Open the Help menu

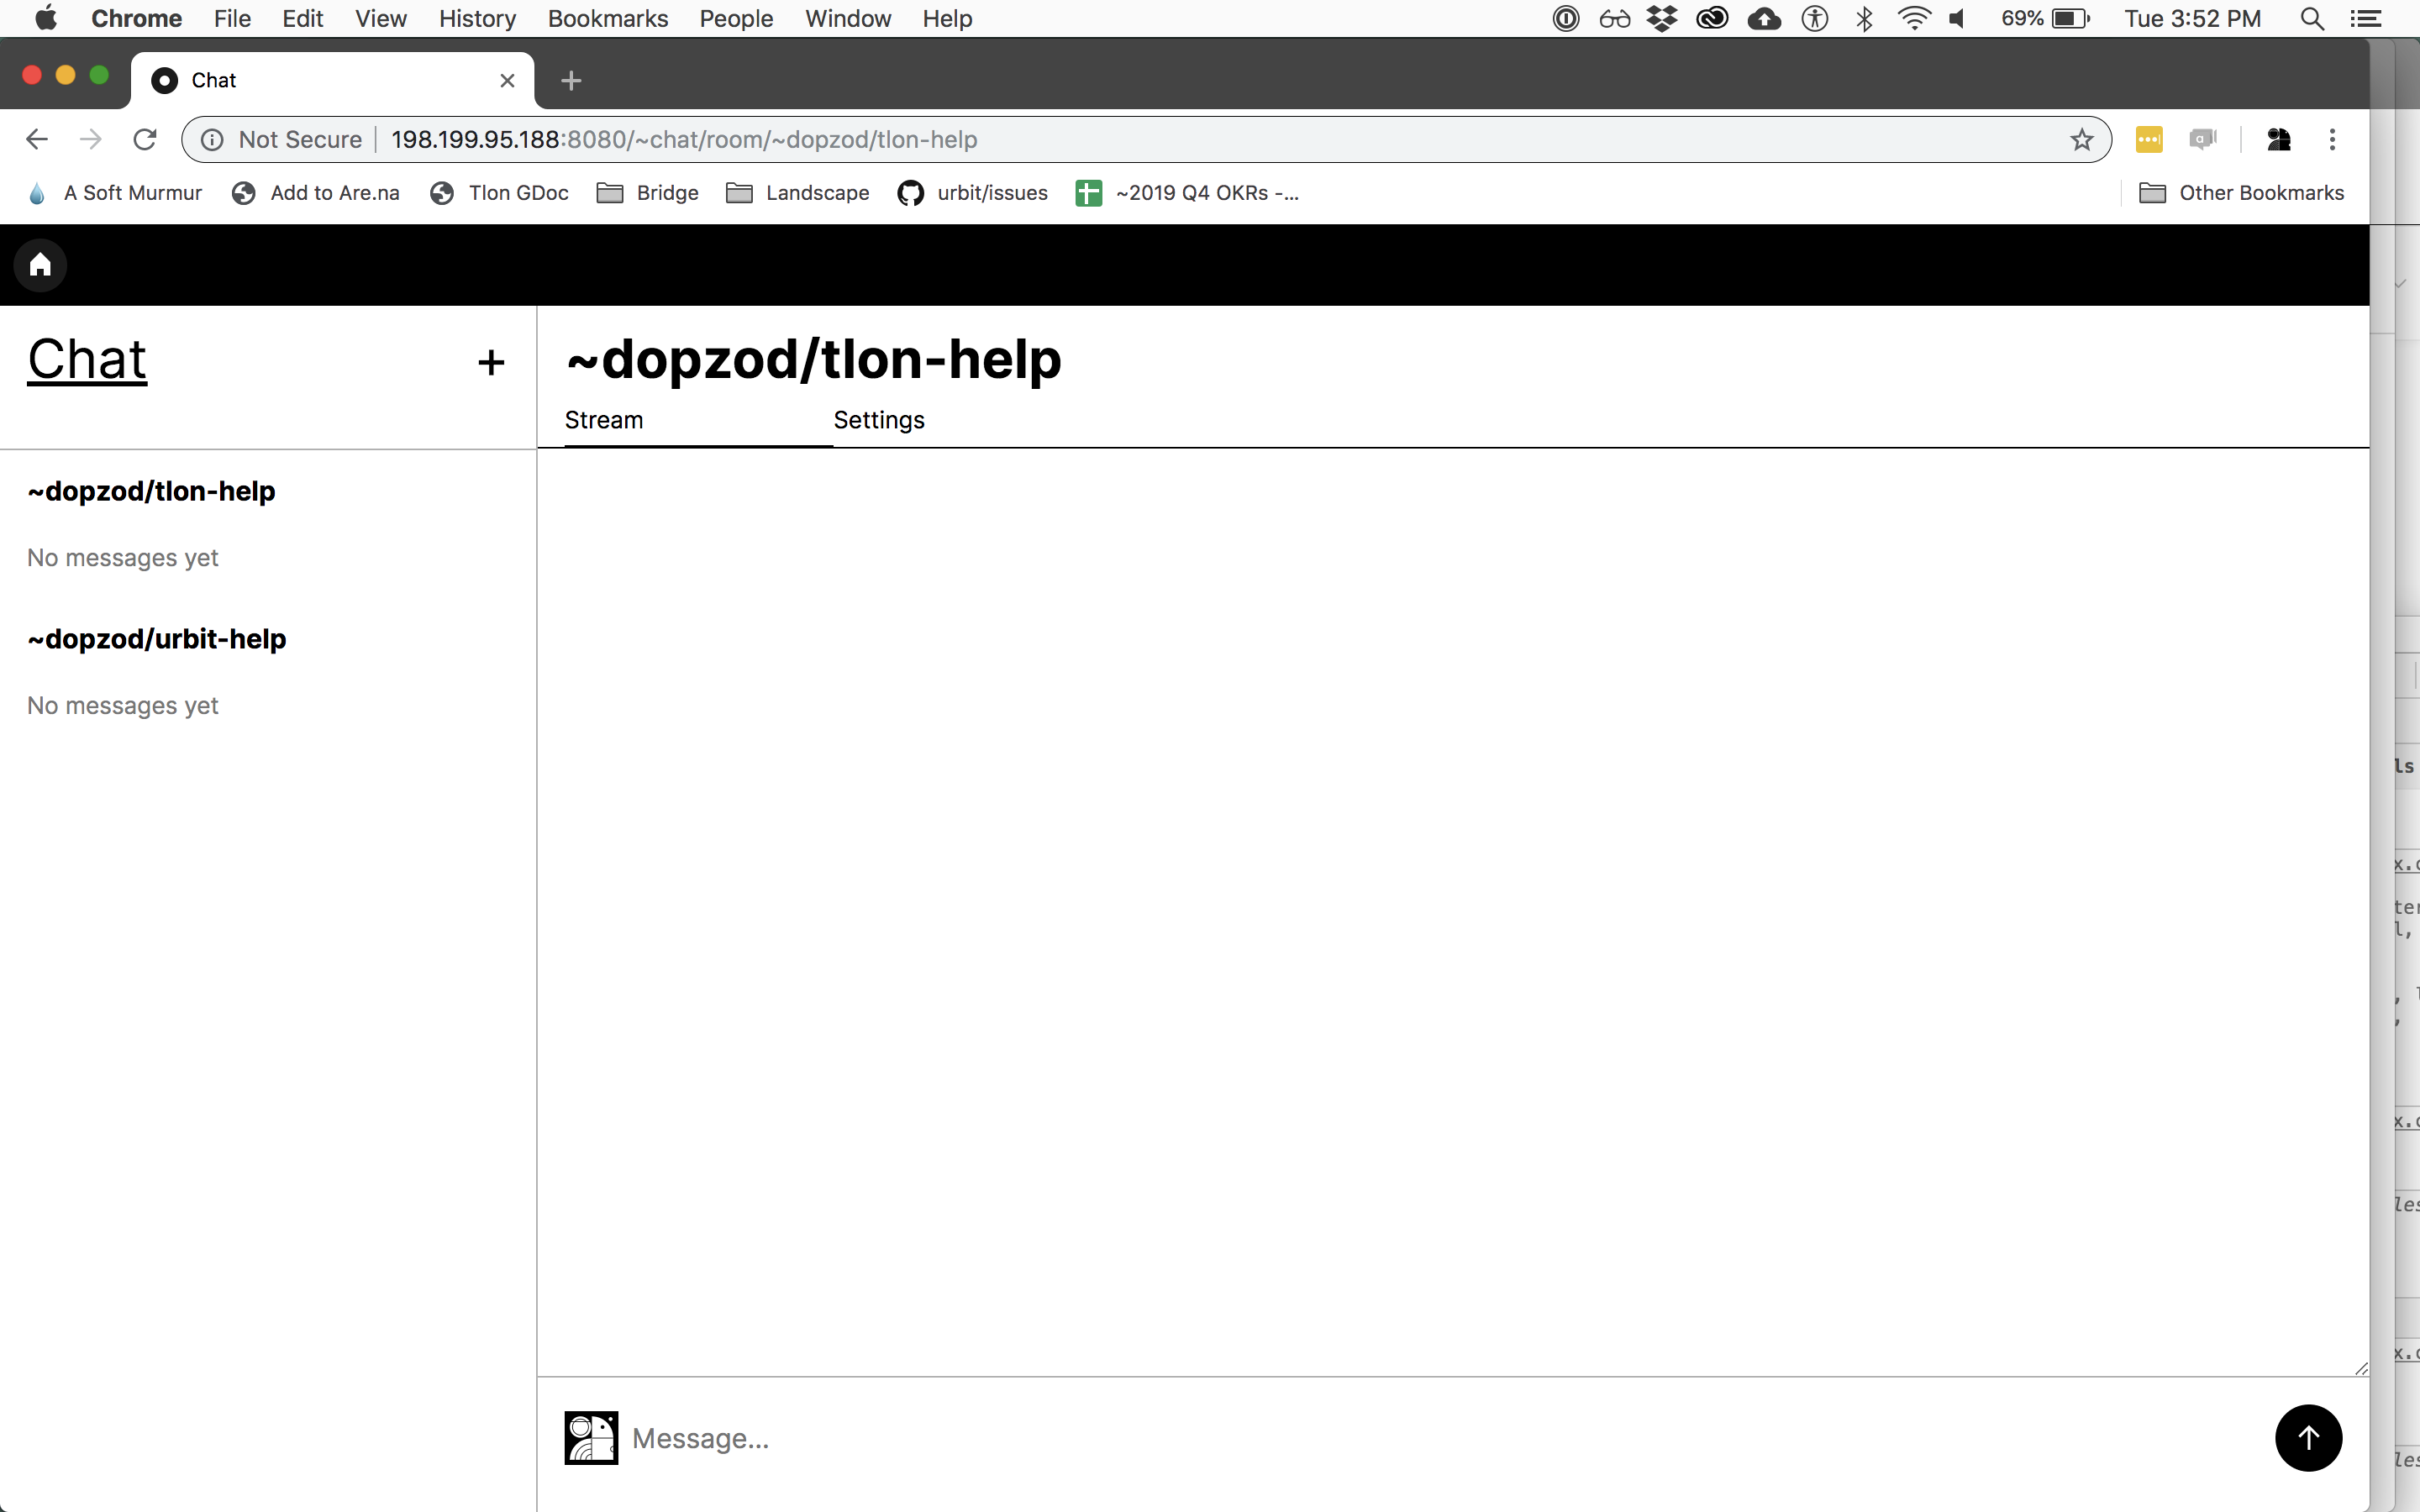[947, 18]
